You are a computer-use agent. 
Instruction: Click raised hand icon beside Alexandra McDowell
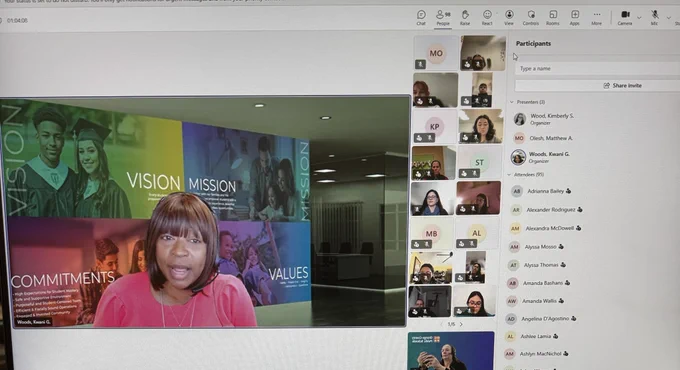tap(579, 228)
